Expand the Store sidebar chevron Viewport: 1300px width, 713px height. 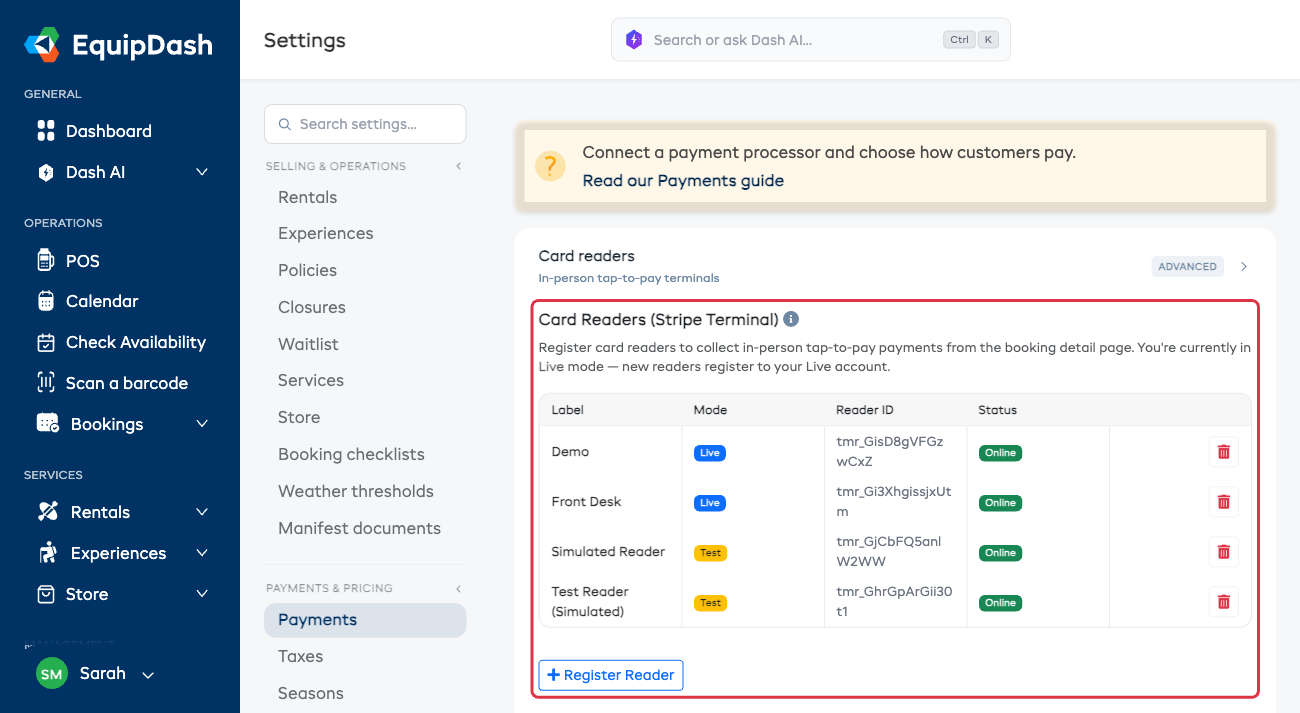[202, 594]
